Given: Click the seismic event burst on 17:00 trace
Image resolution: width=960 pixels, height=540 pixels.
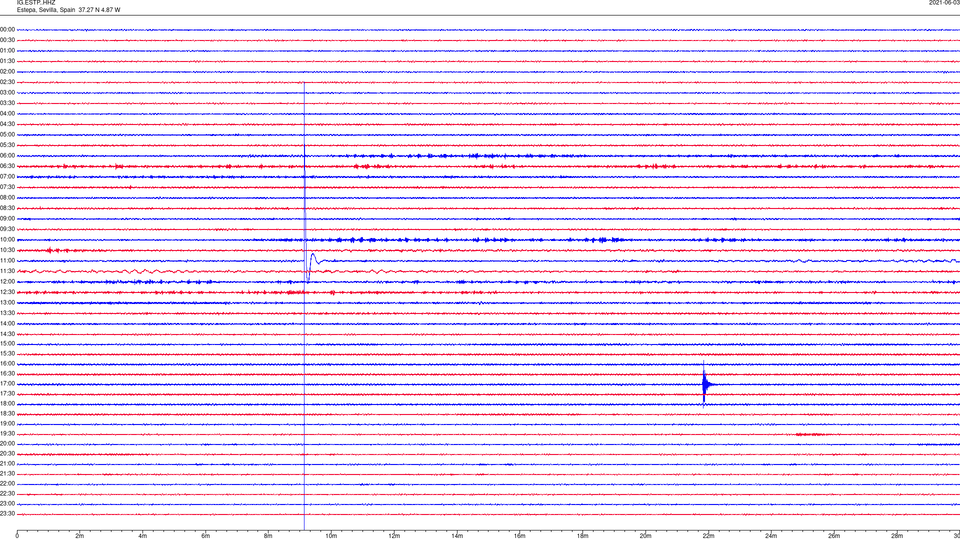Looking at the screenshot, I should pyautogui.click(x=706, y=384).
